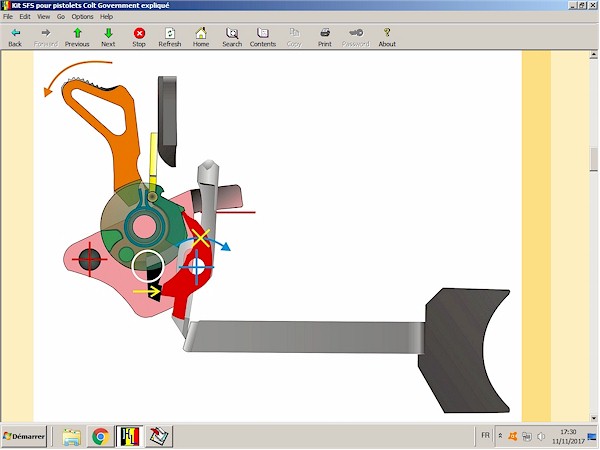Click the vertical scrollbar thumb

(594, 158)
